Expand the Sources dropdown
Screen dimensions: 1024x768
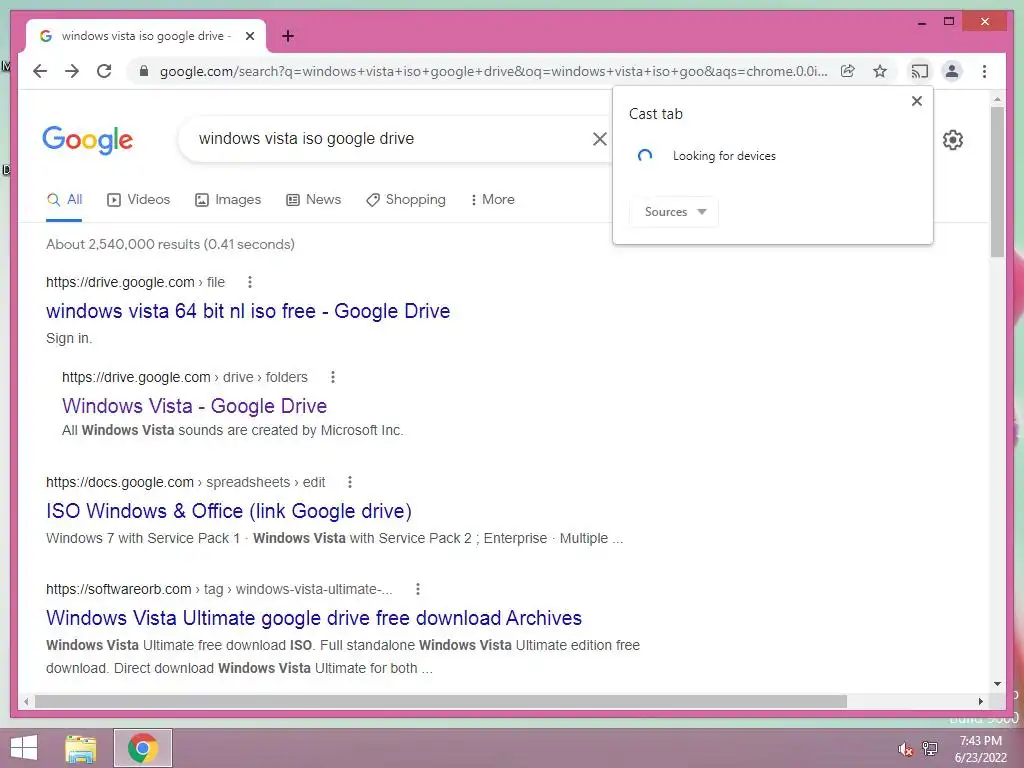(674, 212)
